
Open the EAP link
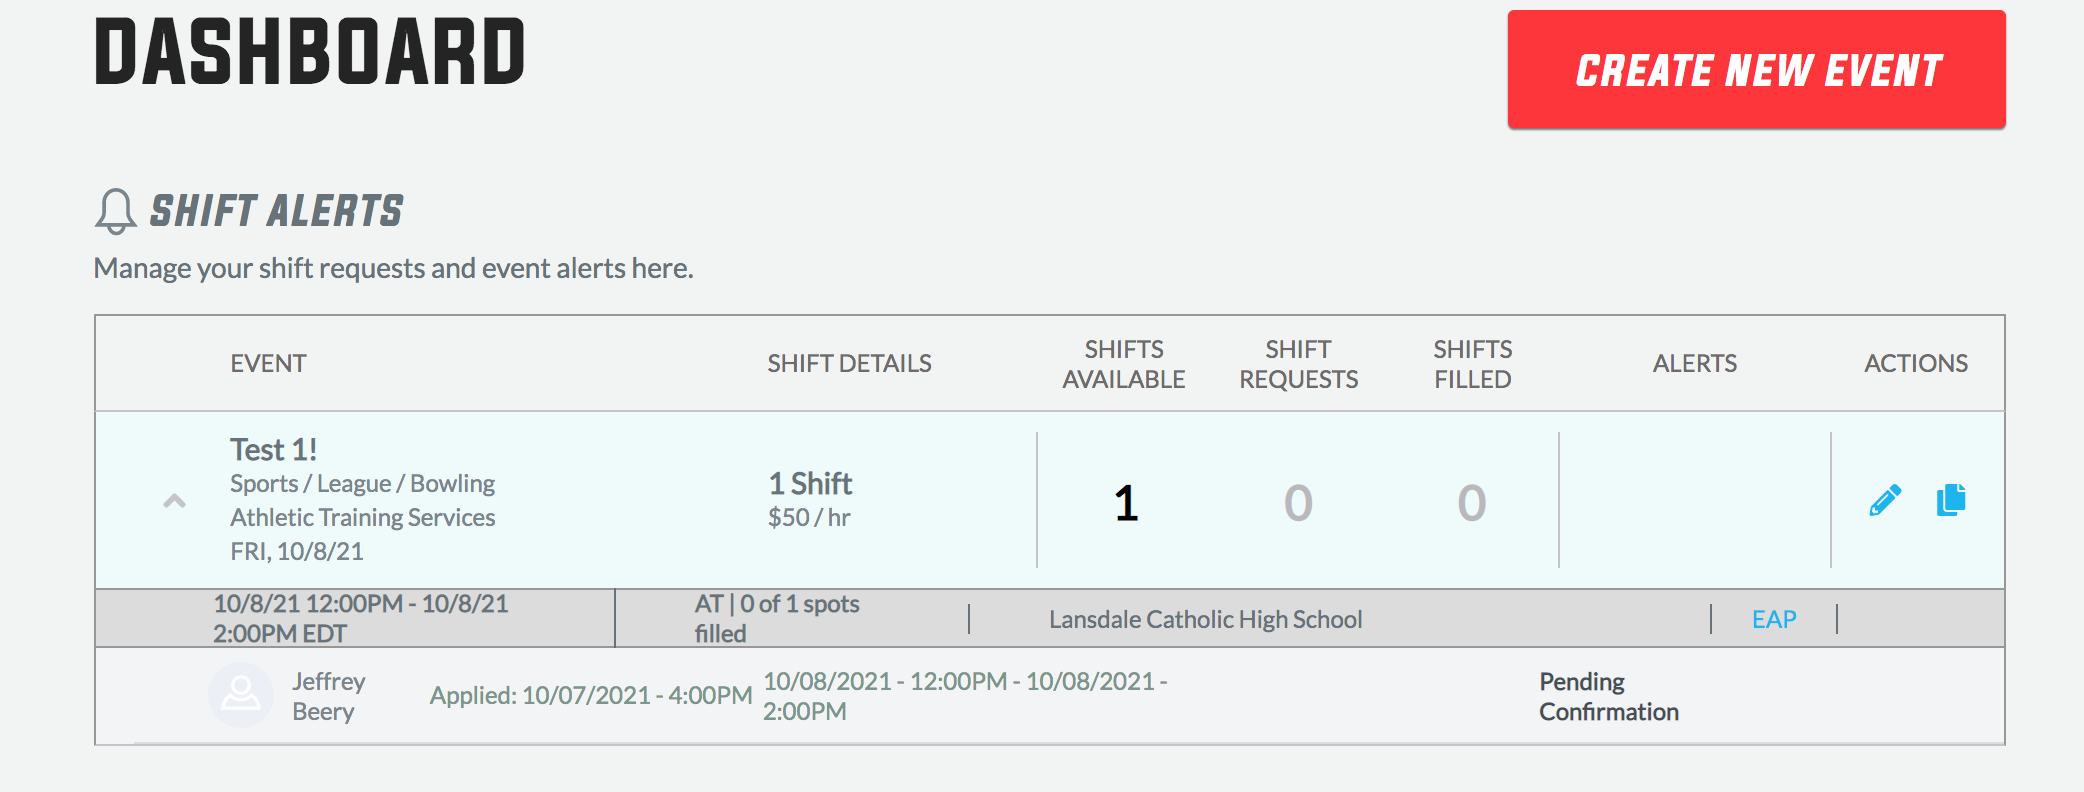[1774, 619]
